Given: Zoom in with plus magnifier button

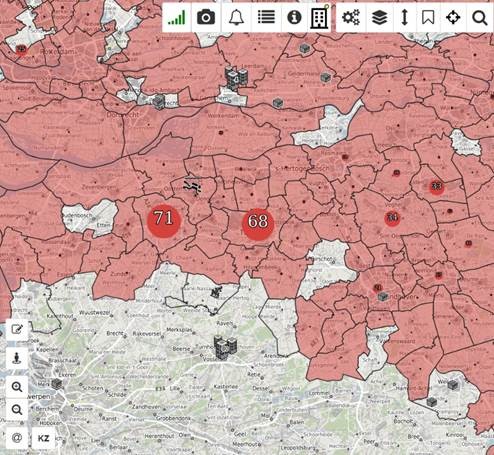Looking at the screenshot, I should [17, 387].
